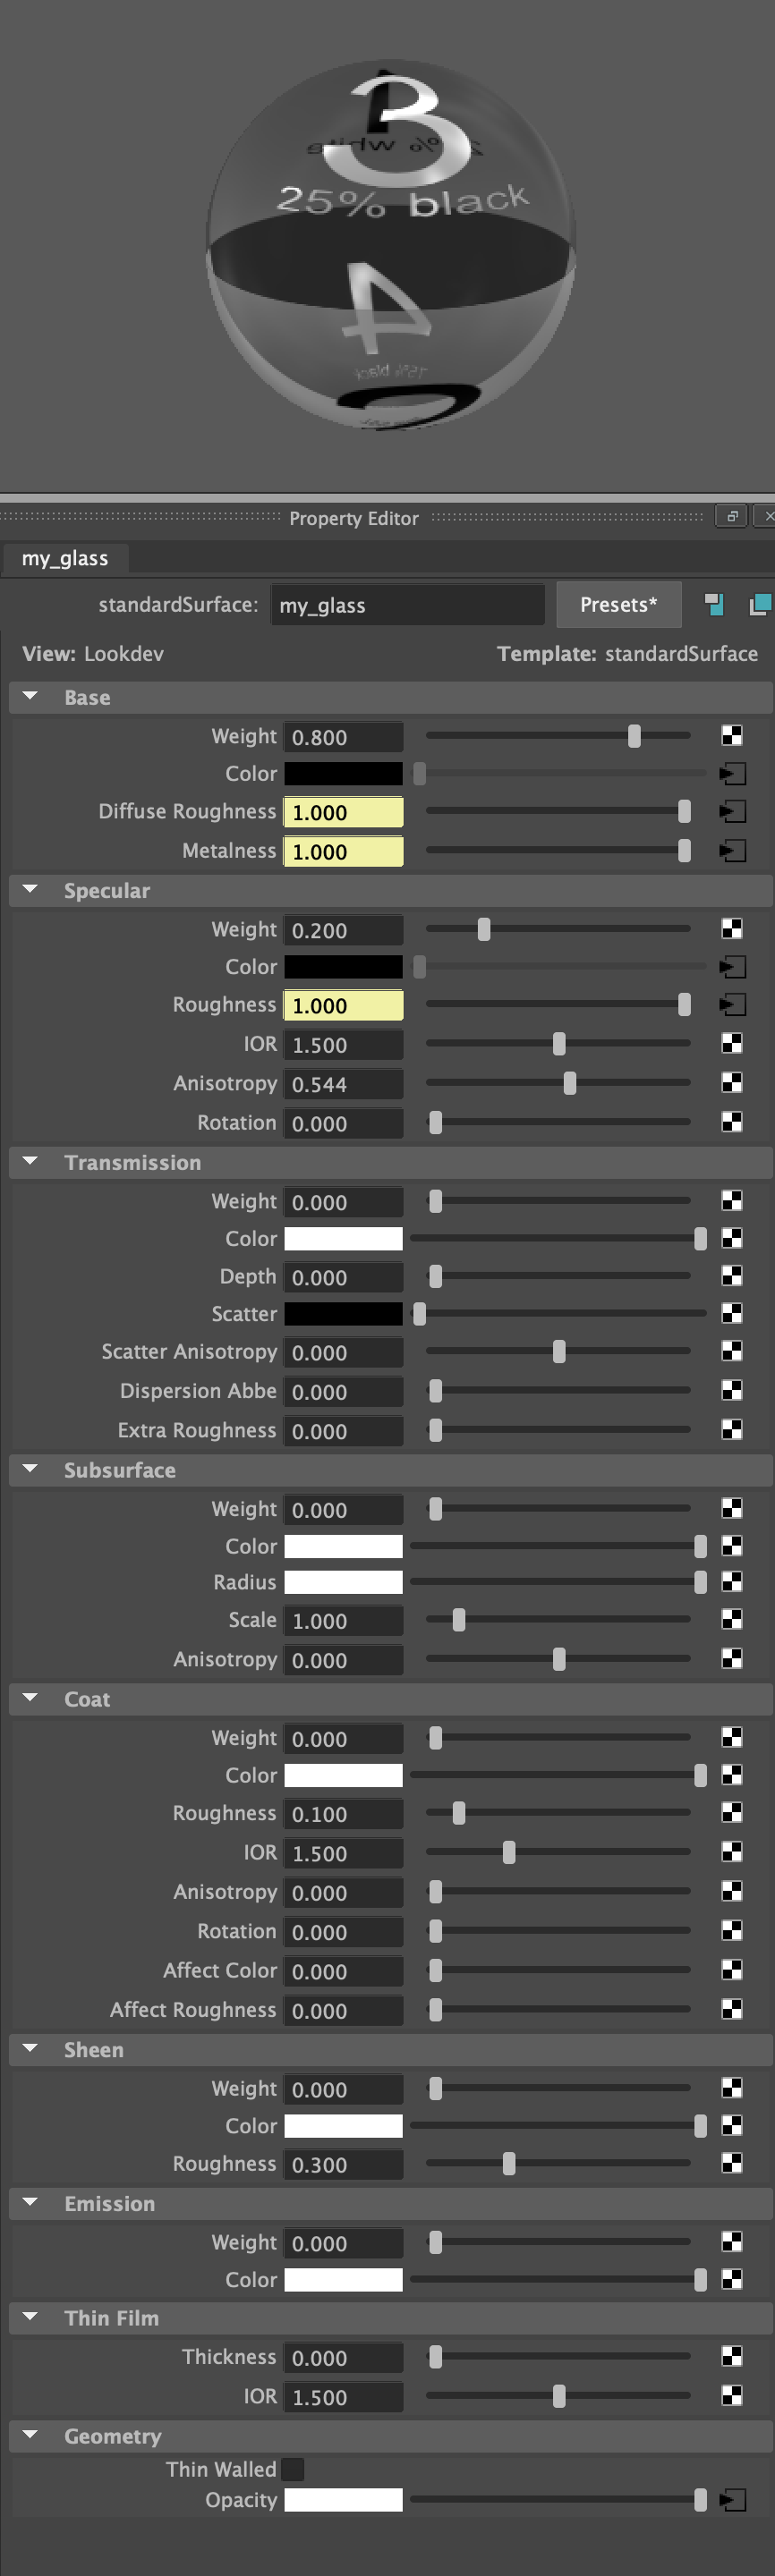Click the Metalness connected input arrow icon

click(x=732, y=851)
